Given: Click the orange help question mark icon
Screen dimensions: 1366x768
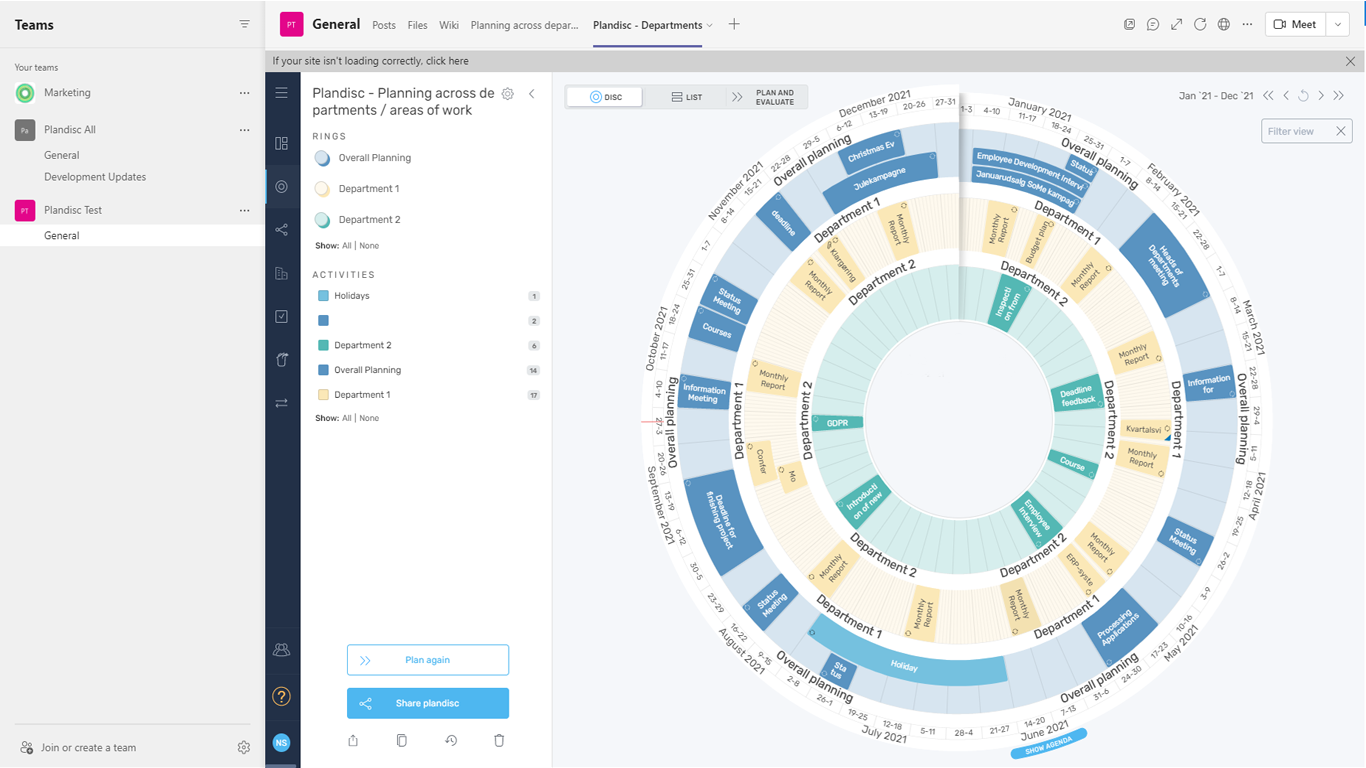Looking at the screenshot, I should pos(282,697).
